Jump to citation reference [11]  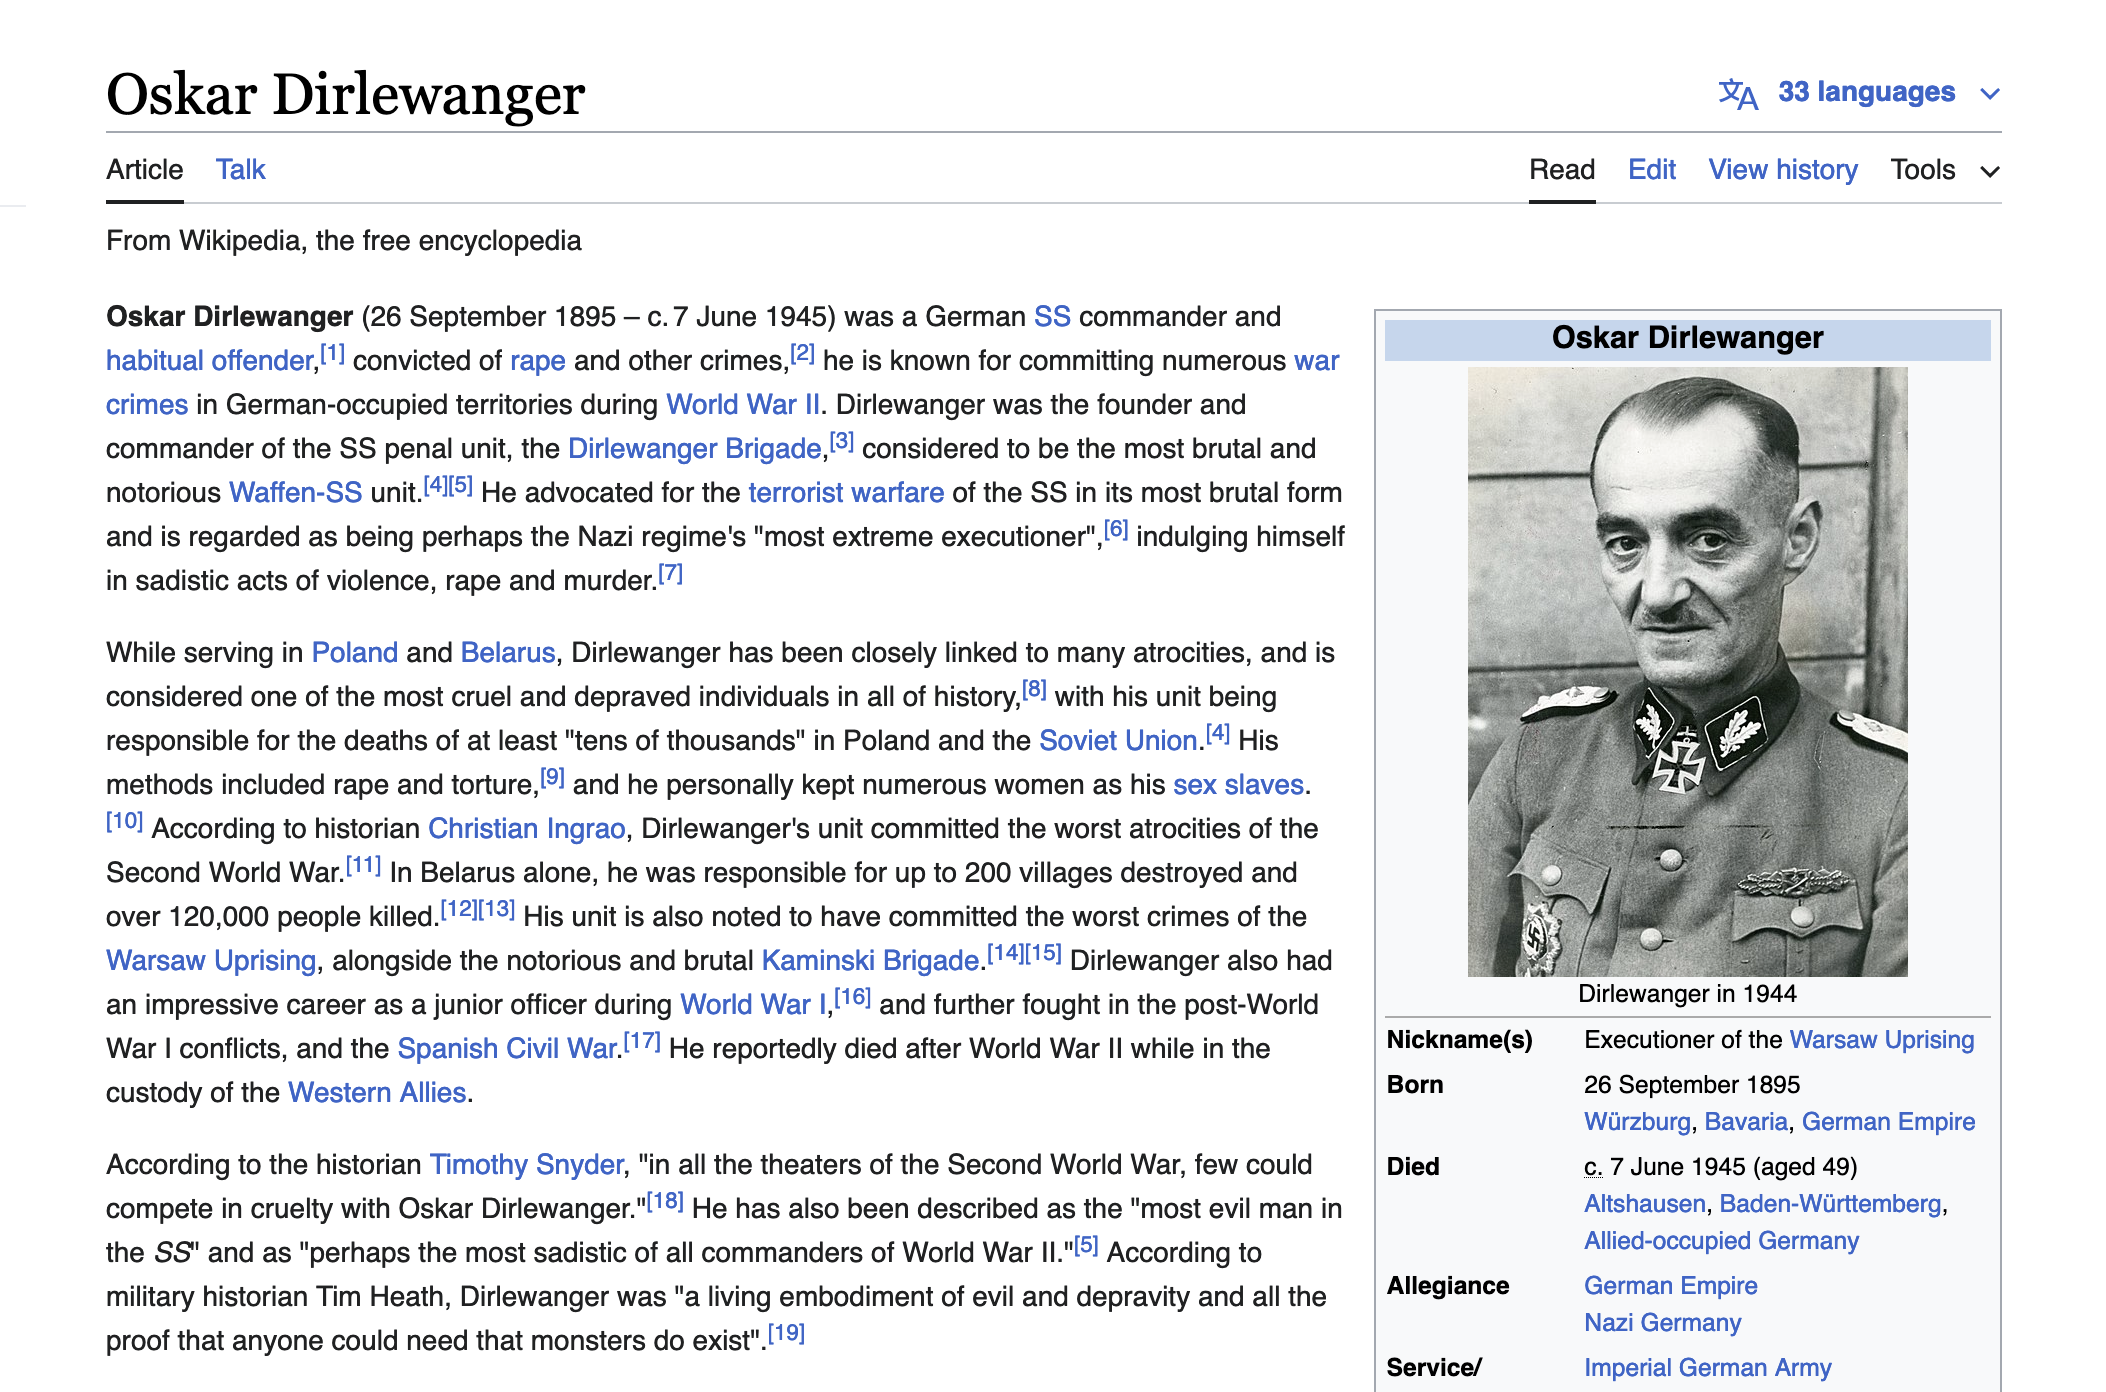coord(363,865)
